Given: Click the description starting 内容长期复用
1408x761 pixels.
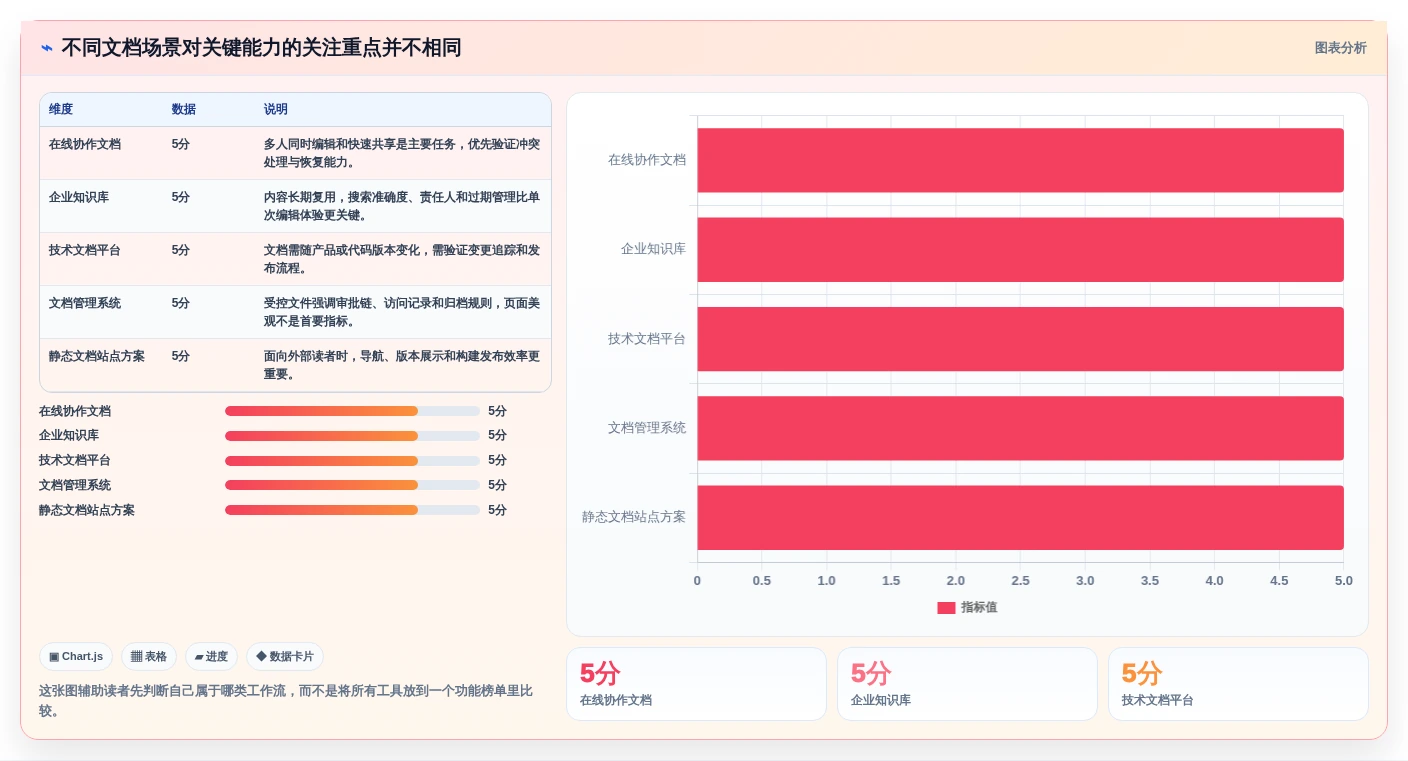Looking at the screenshot, I should (402, 206).
